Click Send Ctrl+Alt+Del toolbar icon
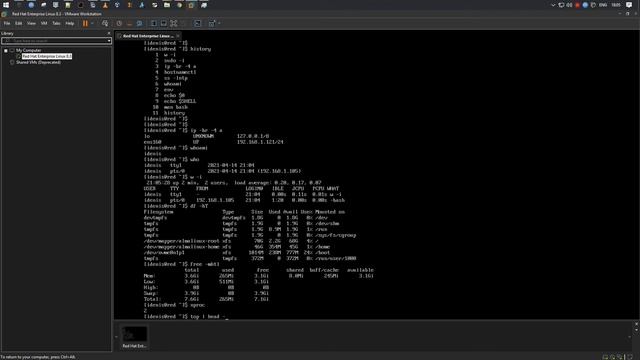The height and width of the screenshot is (360, 640). [x=105, y=23]
